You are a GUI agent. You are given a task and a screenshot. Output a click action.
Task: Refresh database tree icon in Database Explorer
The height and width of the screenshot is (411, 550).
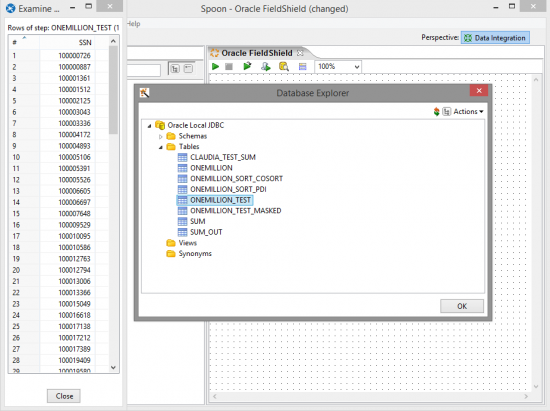pyautogui.click(x=437, y=112)
